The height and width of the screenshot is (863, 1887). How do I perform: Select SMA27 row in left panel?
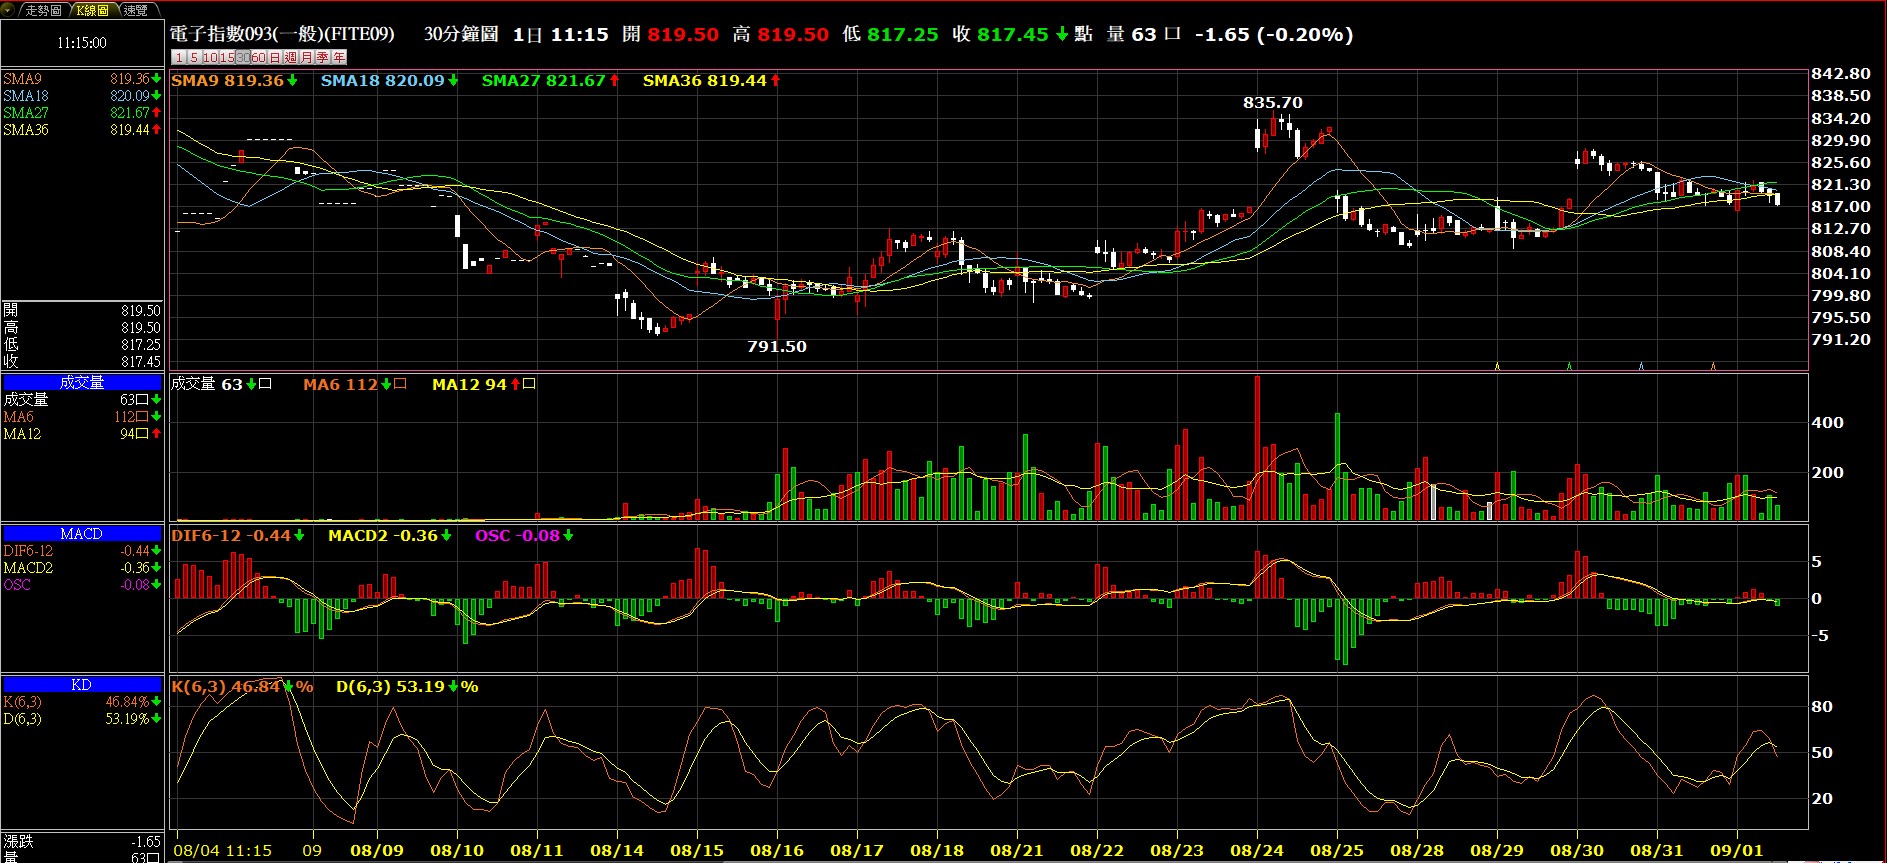coord(82,113)
